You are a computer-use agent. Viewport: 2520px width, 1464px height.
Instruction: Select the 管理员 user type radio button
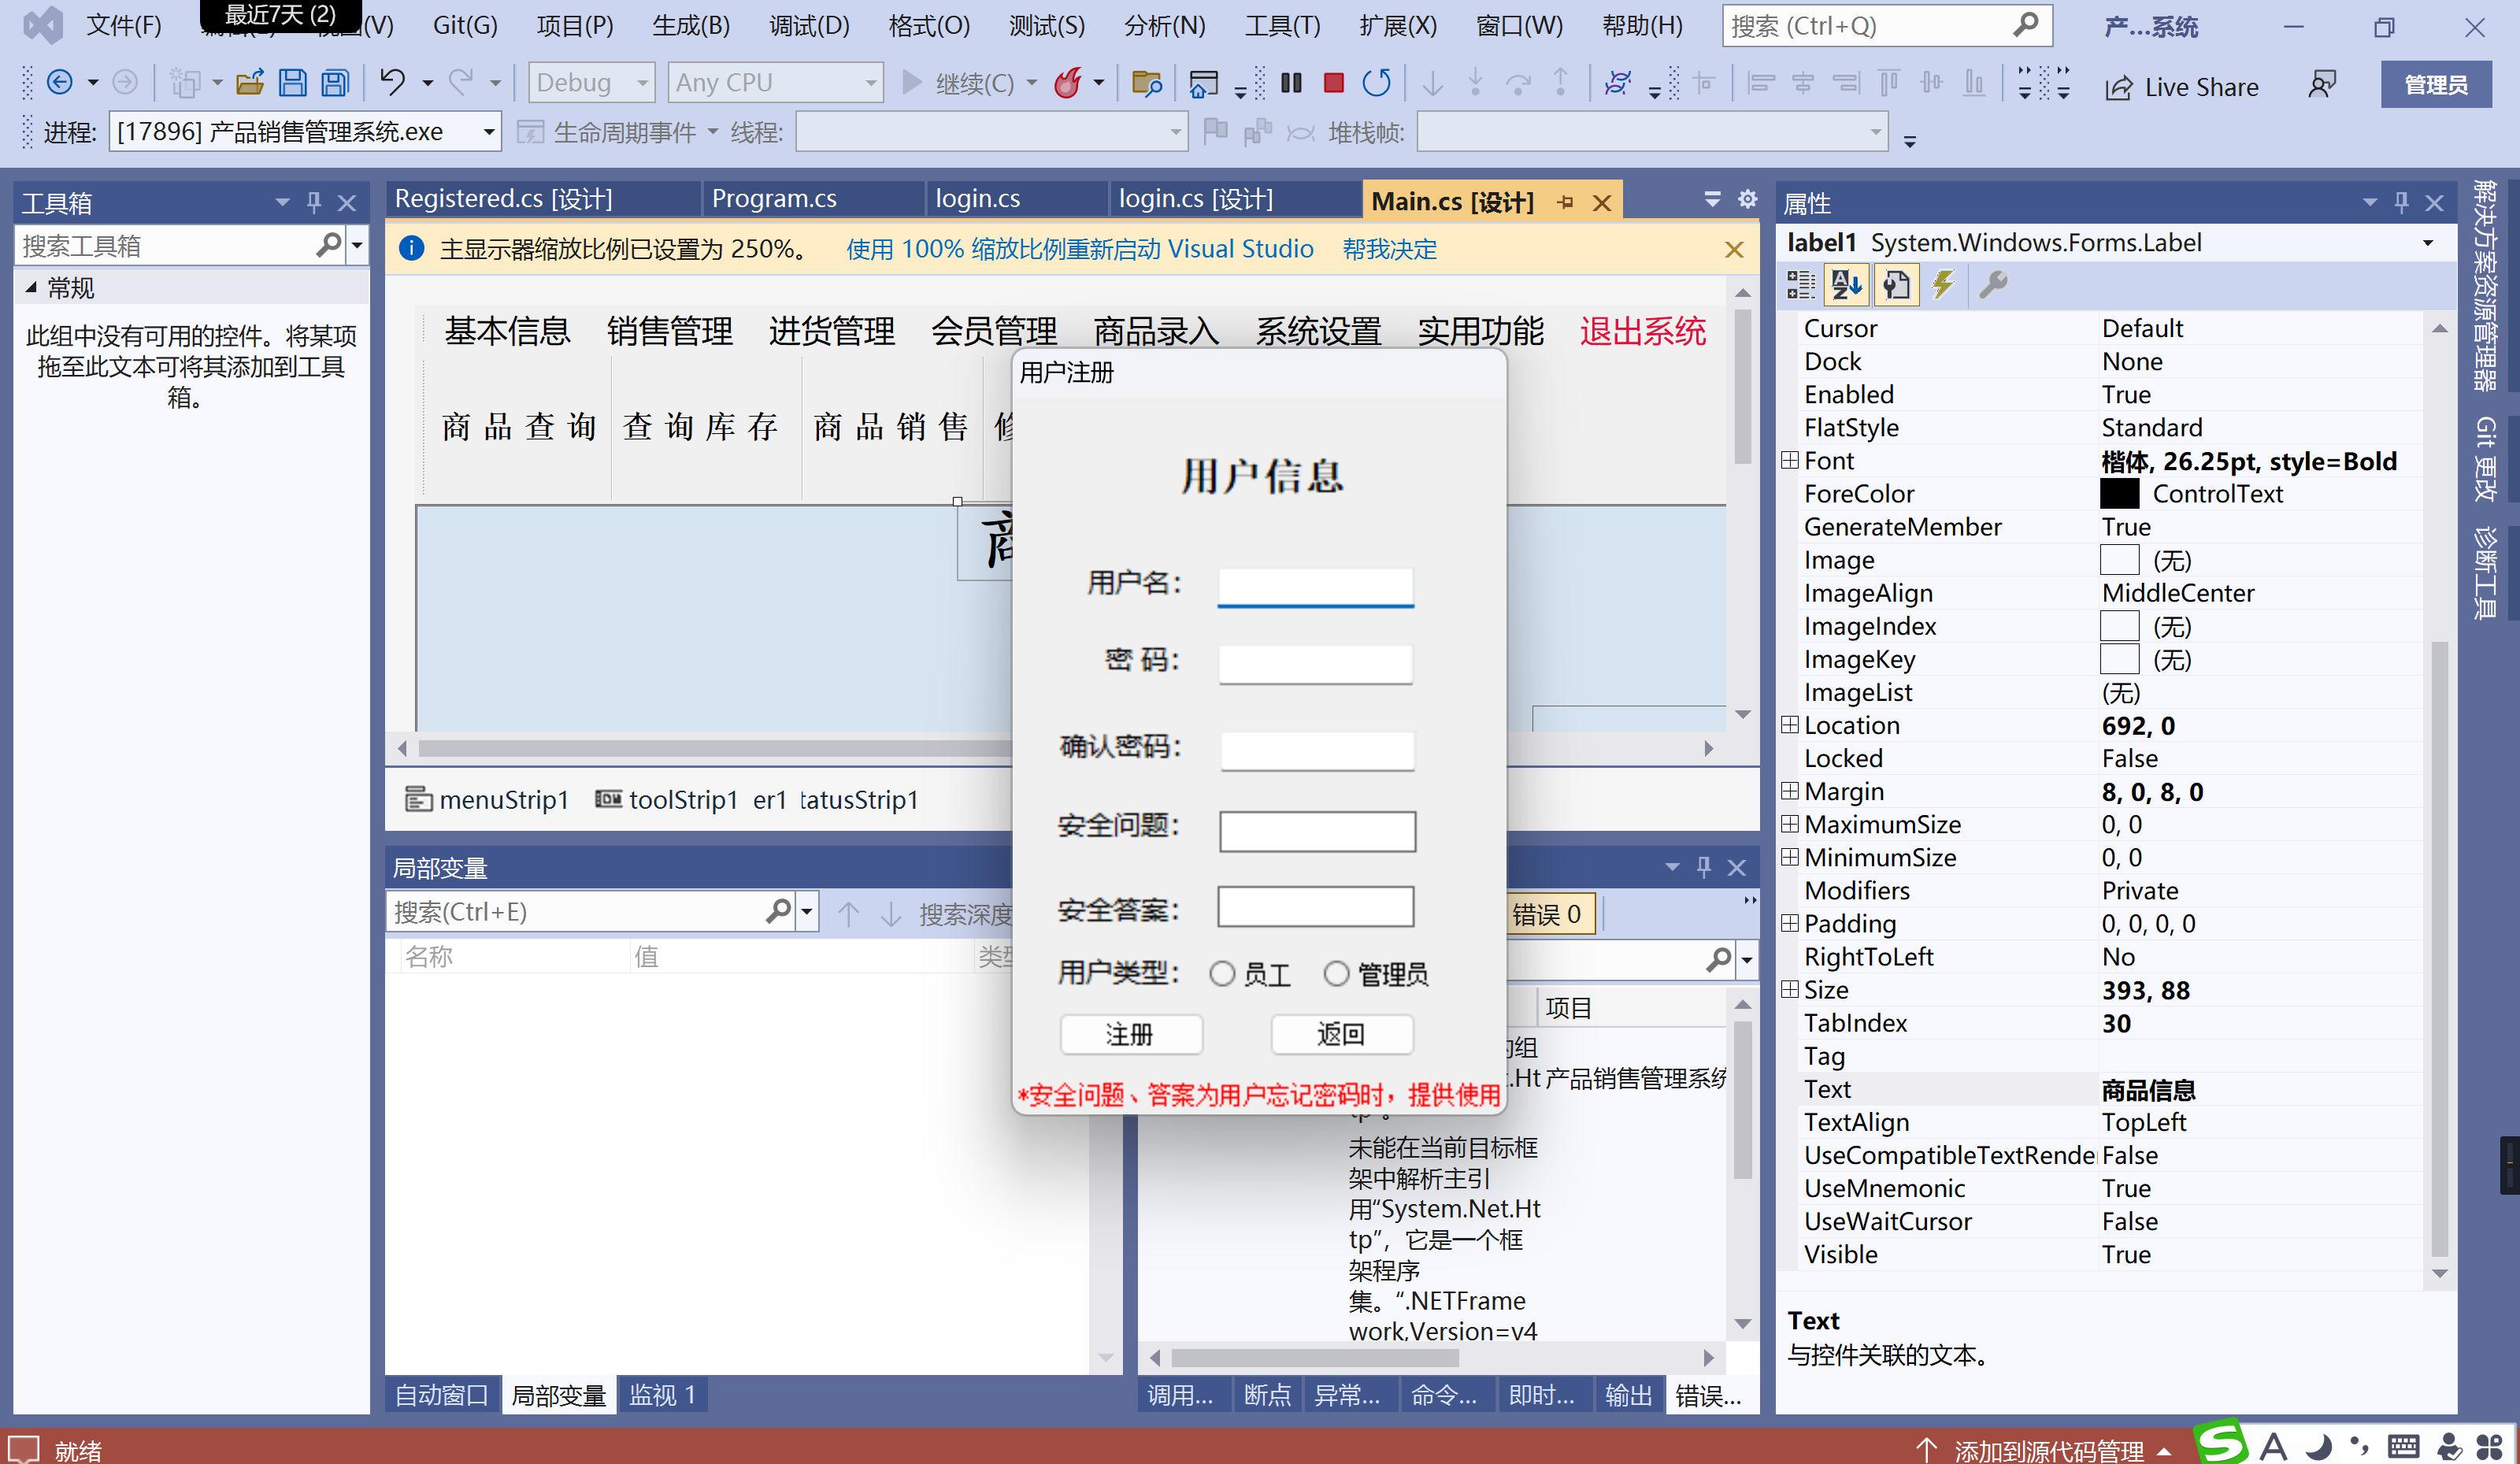pyautogui.click(x=1337, y=973)
